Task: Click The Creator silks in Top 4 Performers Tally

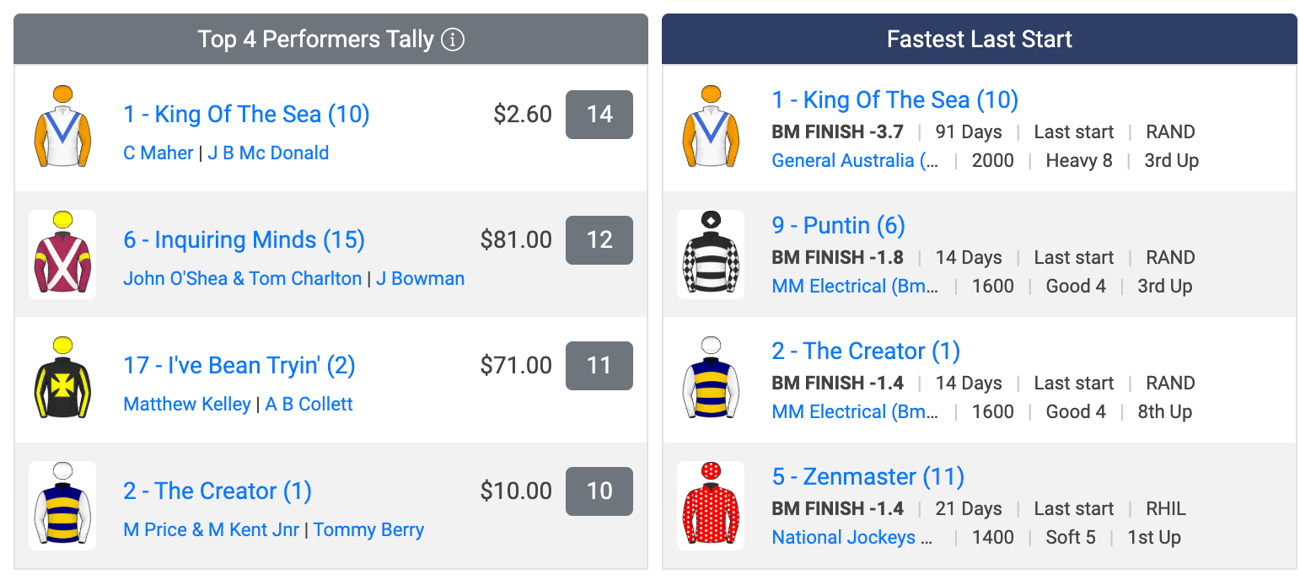Action: (63, 505)
